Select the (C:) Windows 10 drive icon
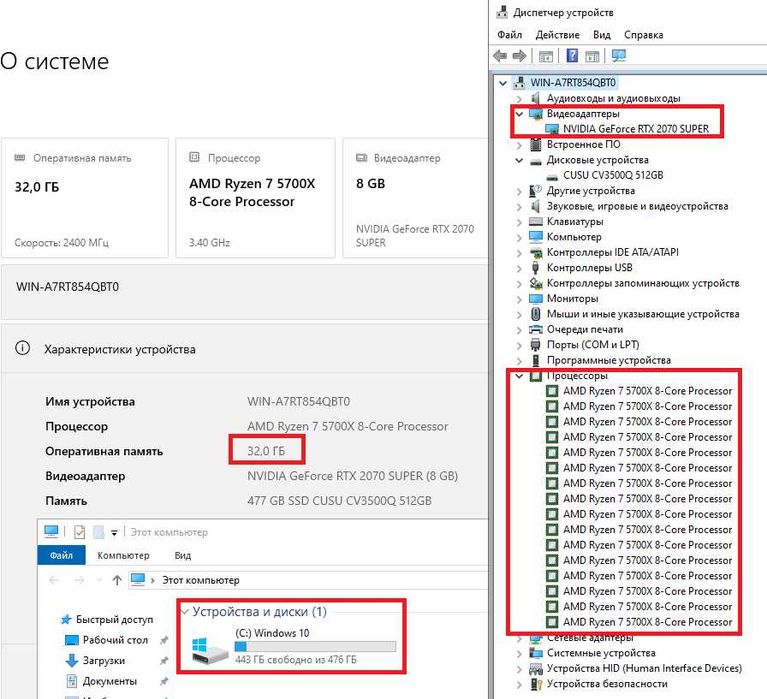This screenshot has width=767, height=699. (x=209, y=649)
